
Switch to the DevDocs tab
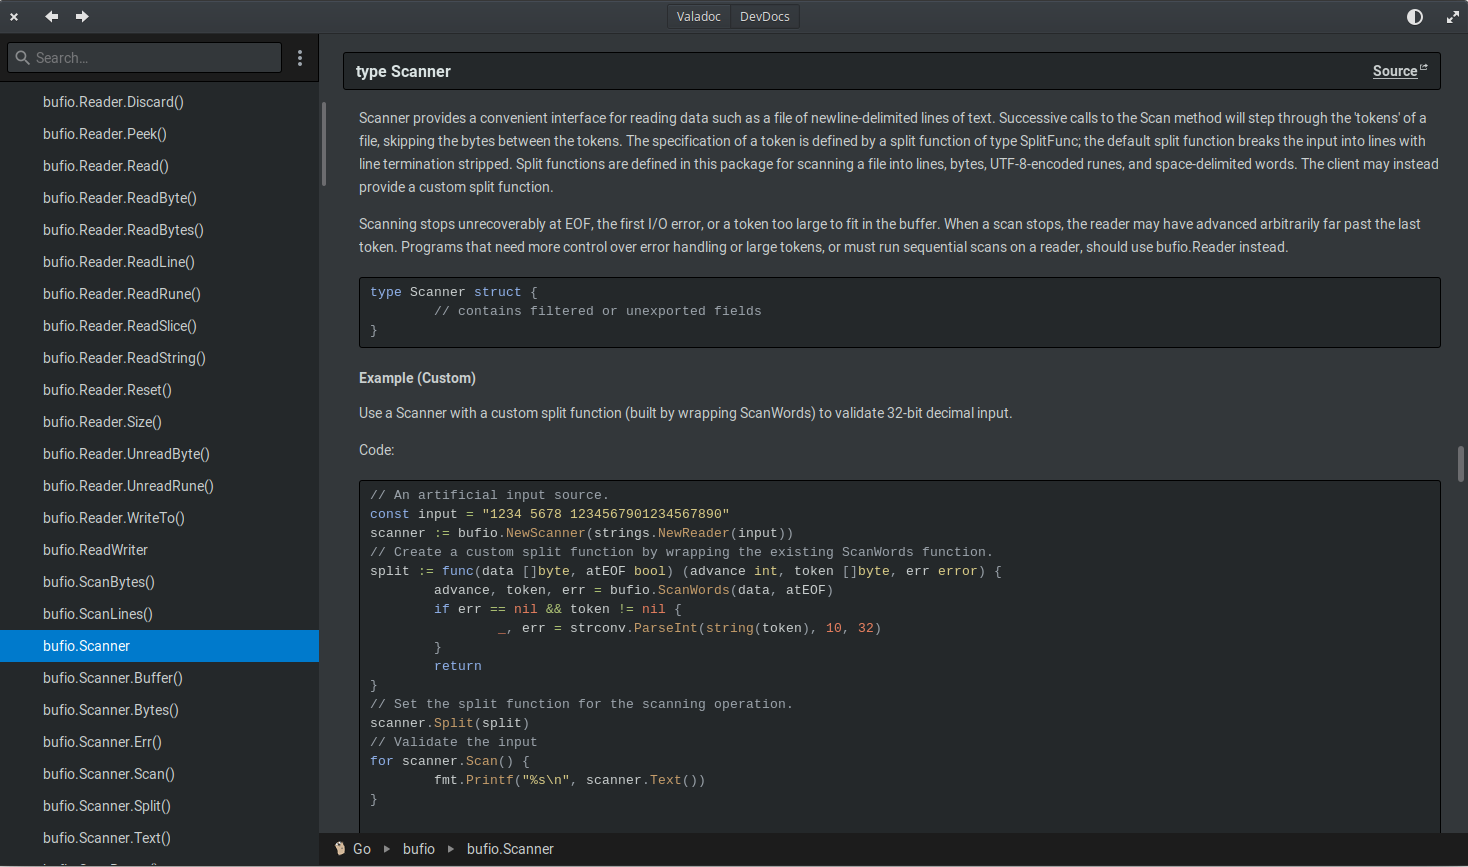click(x=765, y=17)
